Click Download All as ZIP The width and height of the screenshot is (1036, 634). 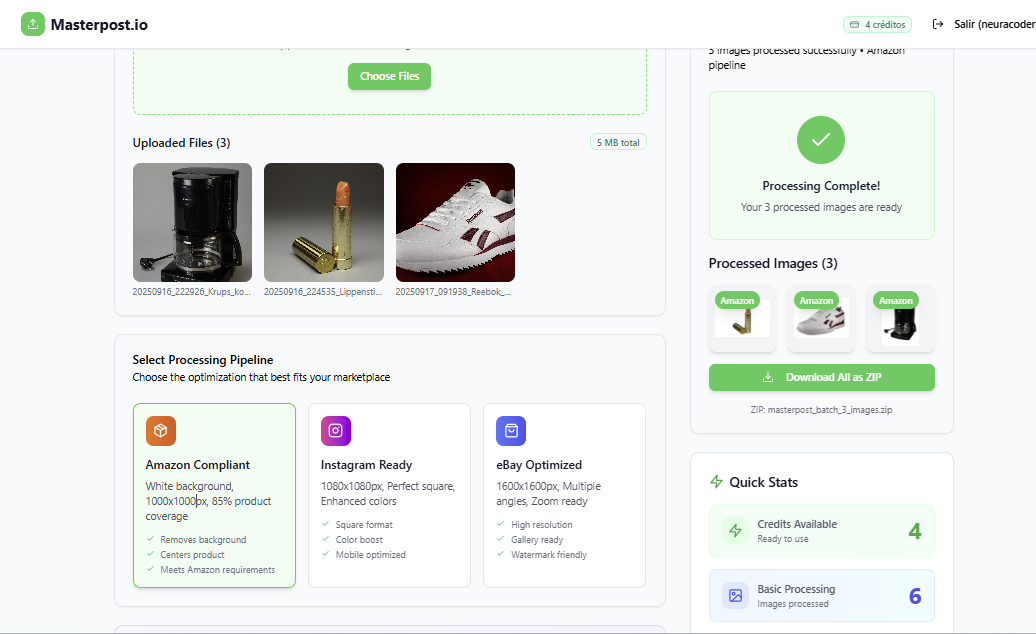pos(821,377)
